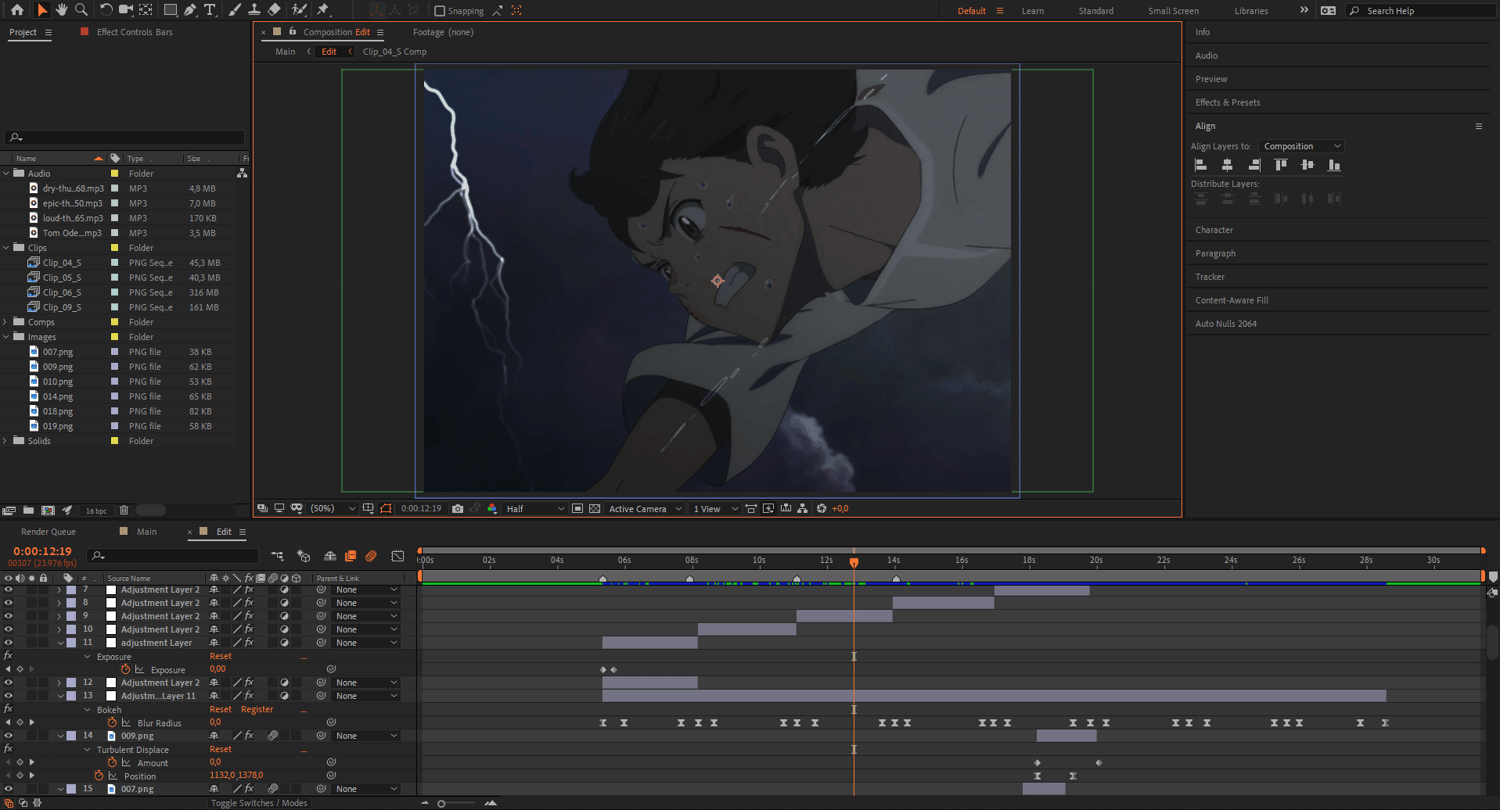Switch to the Small Screen workspace
The image size is (1500, 810).
[x=1173, y=11]
